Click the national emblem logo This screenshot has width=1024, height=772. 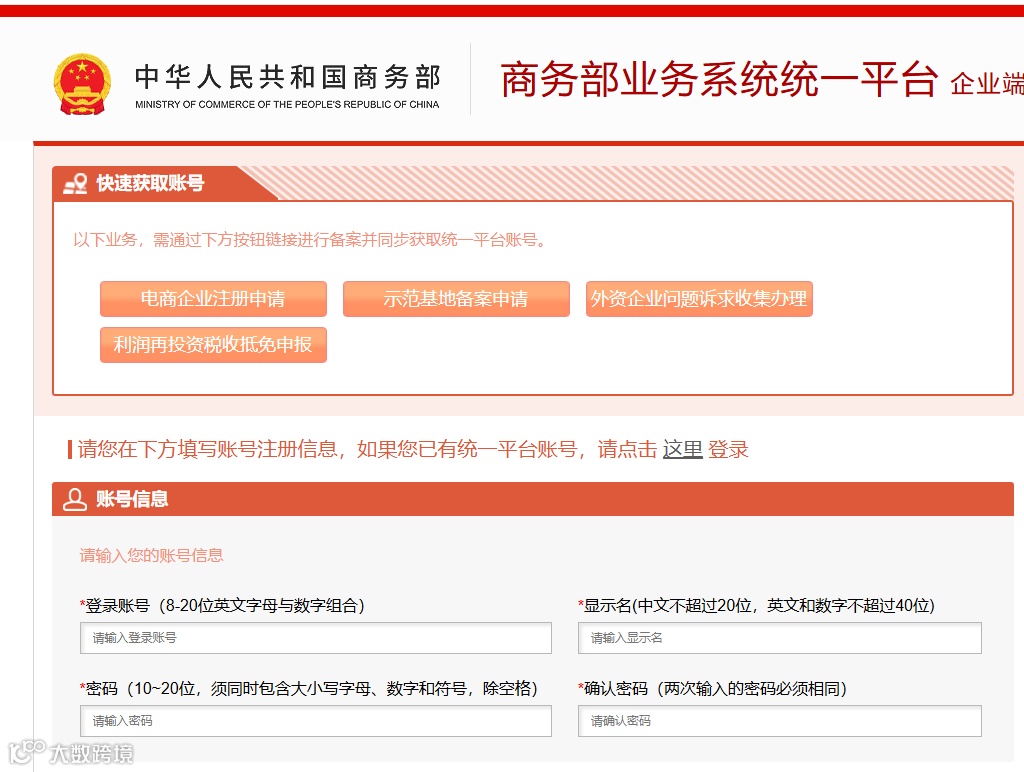[82, 84]
